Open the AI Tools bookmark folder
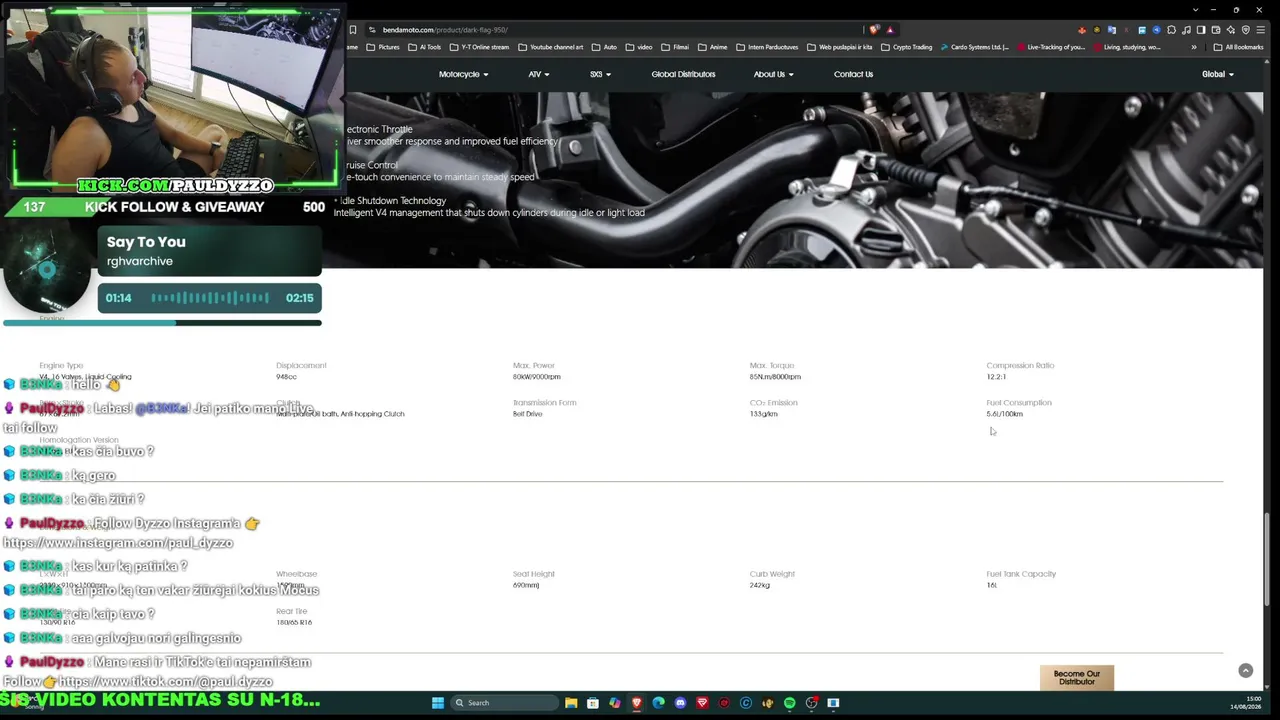 tap(424, 47)
